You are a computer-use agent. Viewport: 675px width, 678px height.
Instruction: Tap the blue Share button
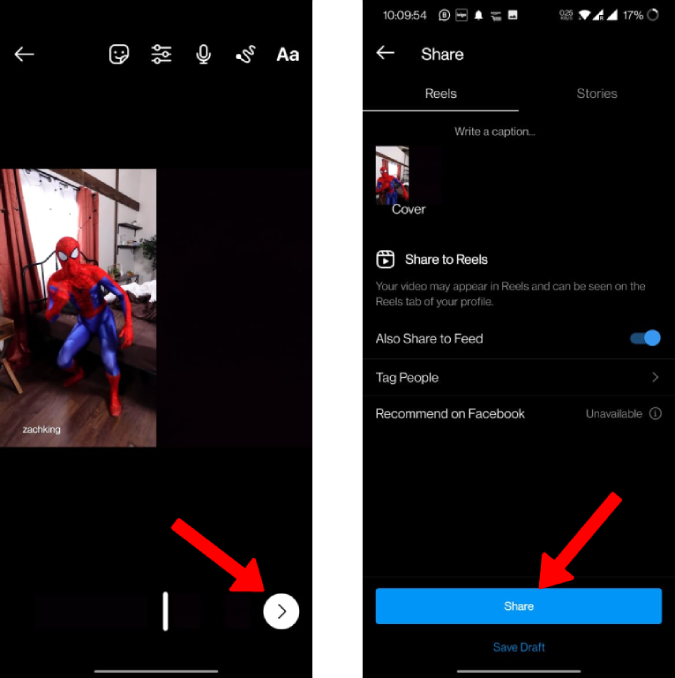click(518, 606)
